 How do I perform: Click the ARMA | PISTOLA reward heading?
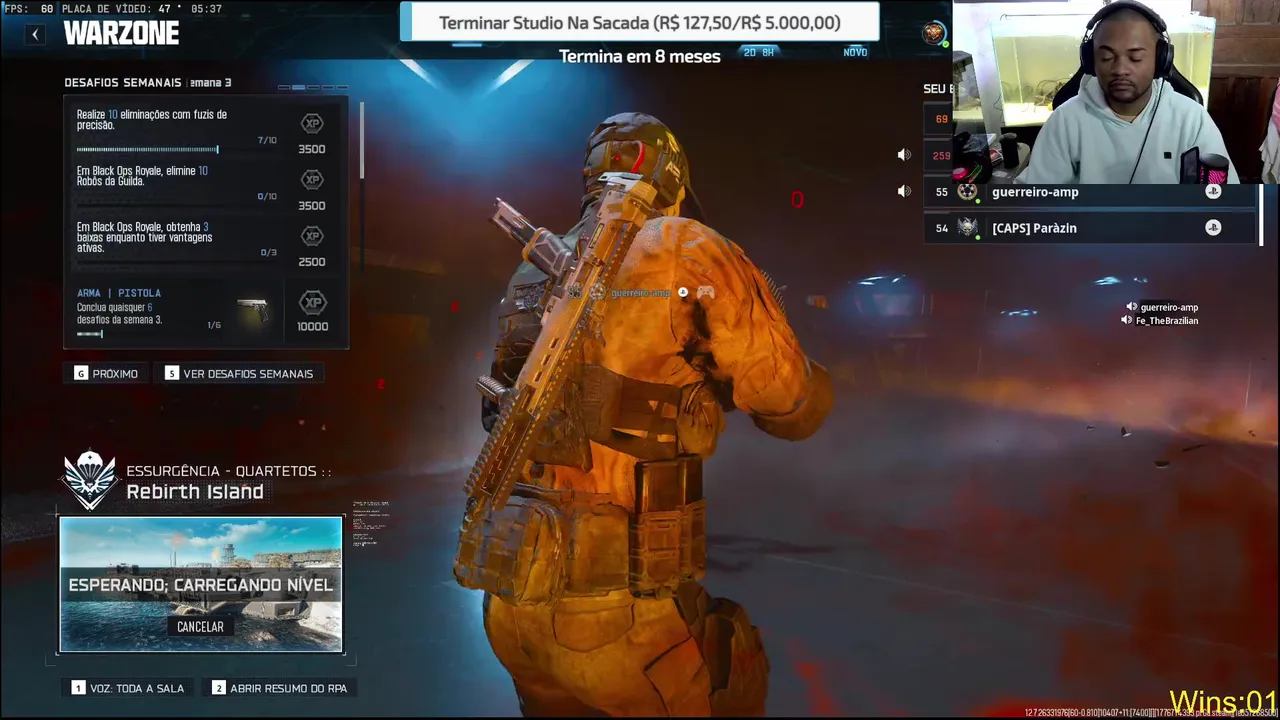[119, 293]
